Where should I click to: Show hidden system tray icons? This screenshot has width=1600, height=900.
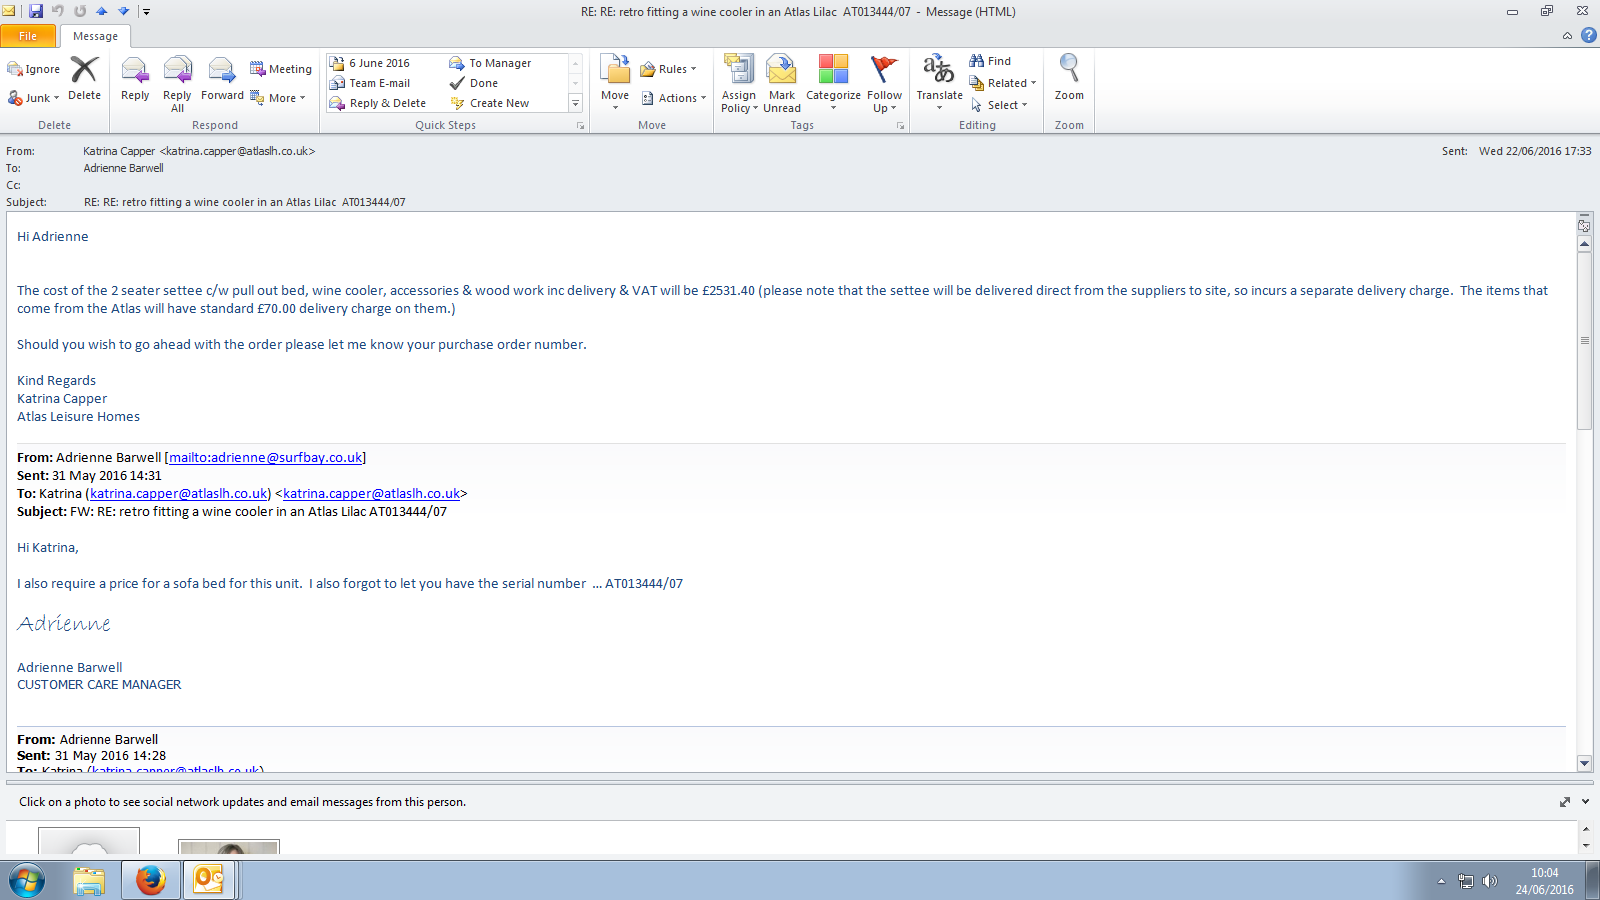1441,881
